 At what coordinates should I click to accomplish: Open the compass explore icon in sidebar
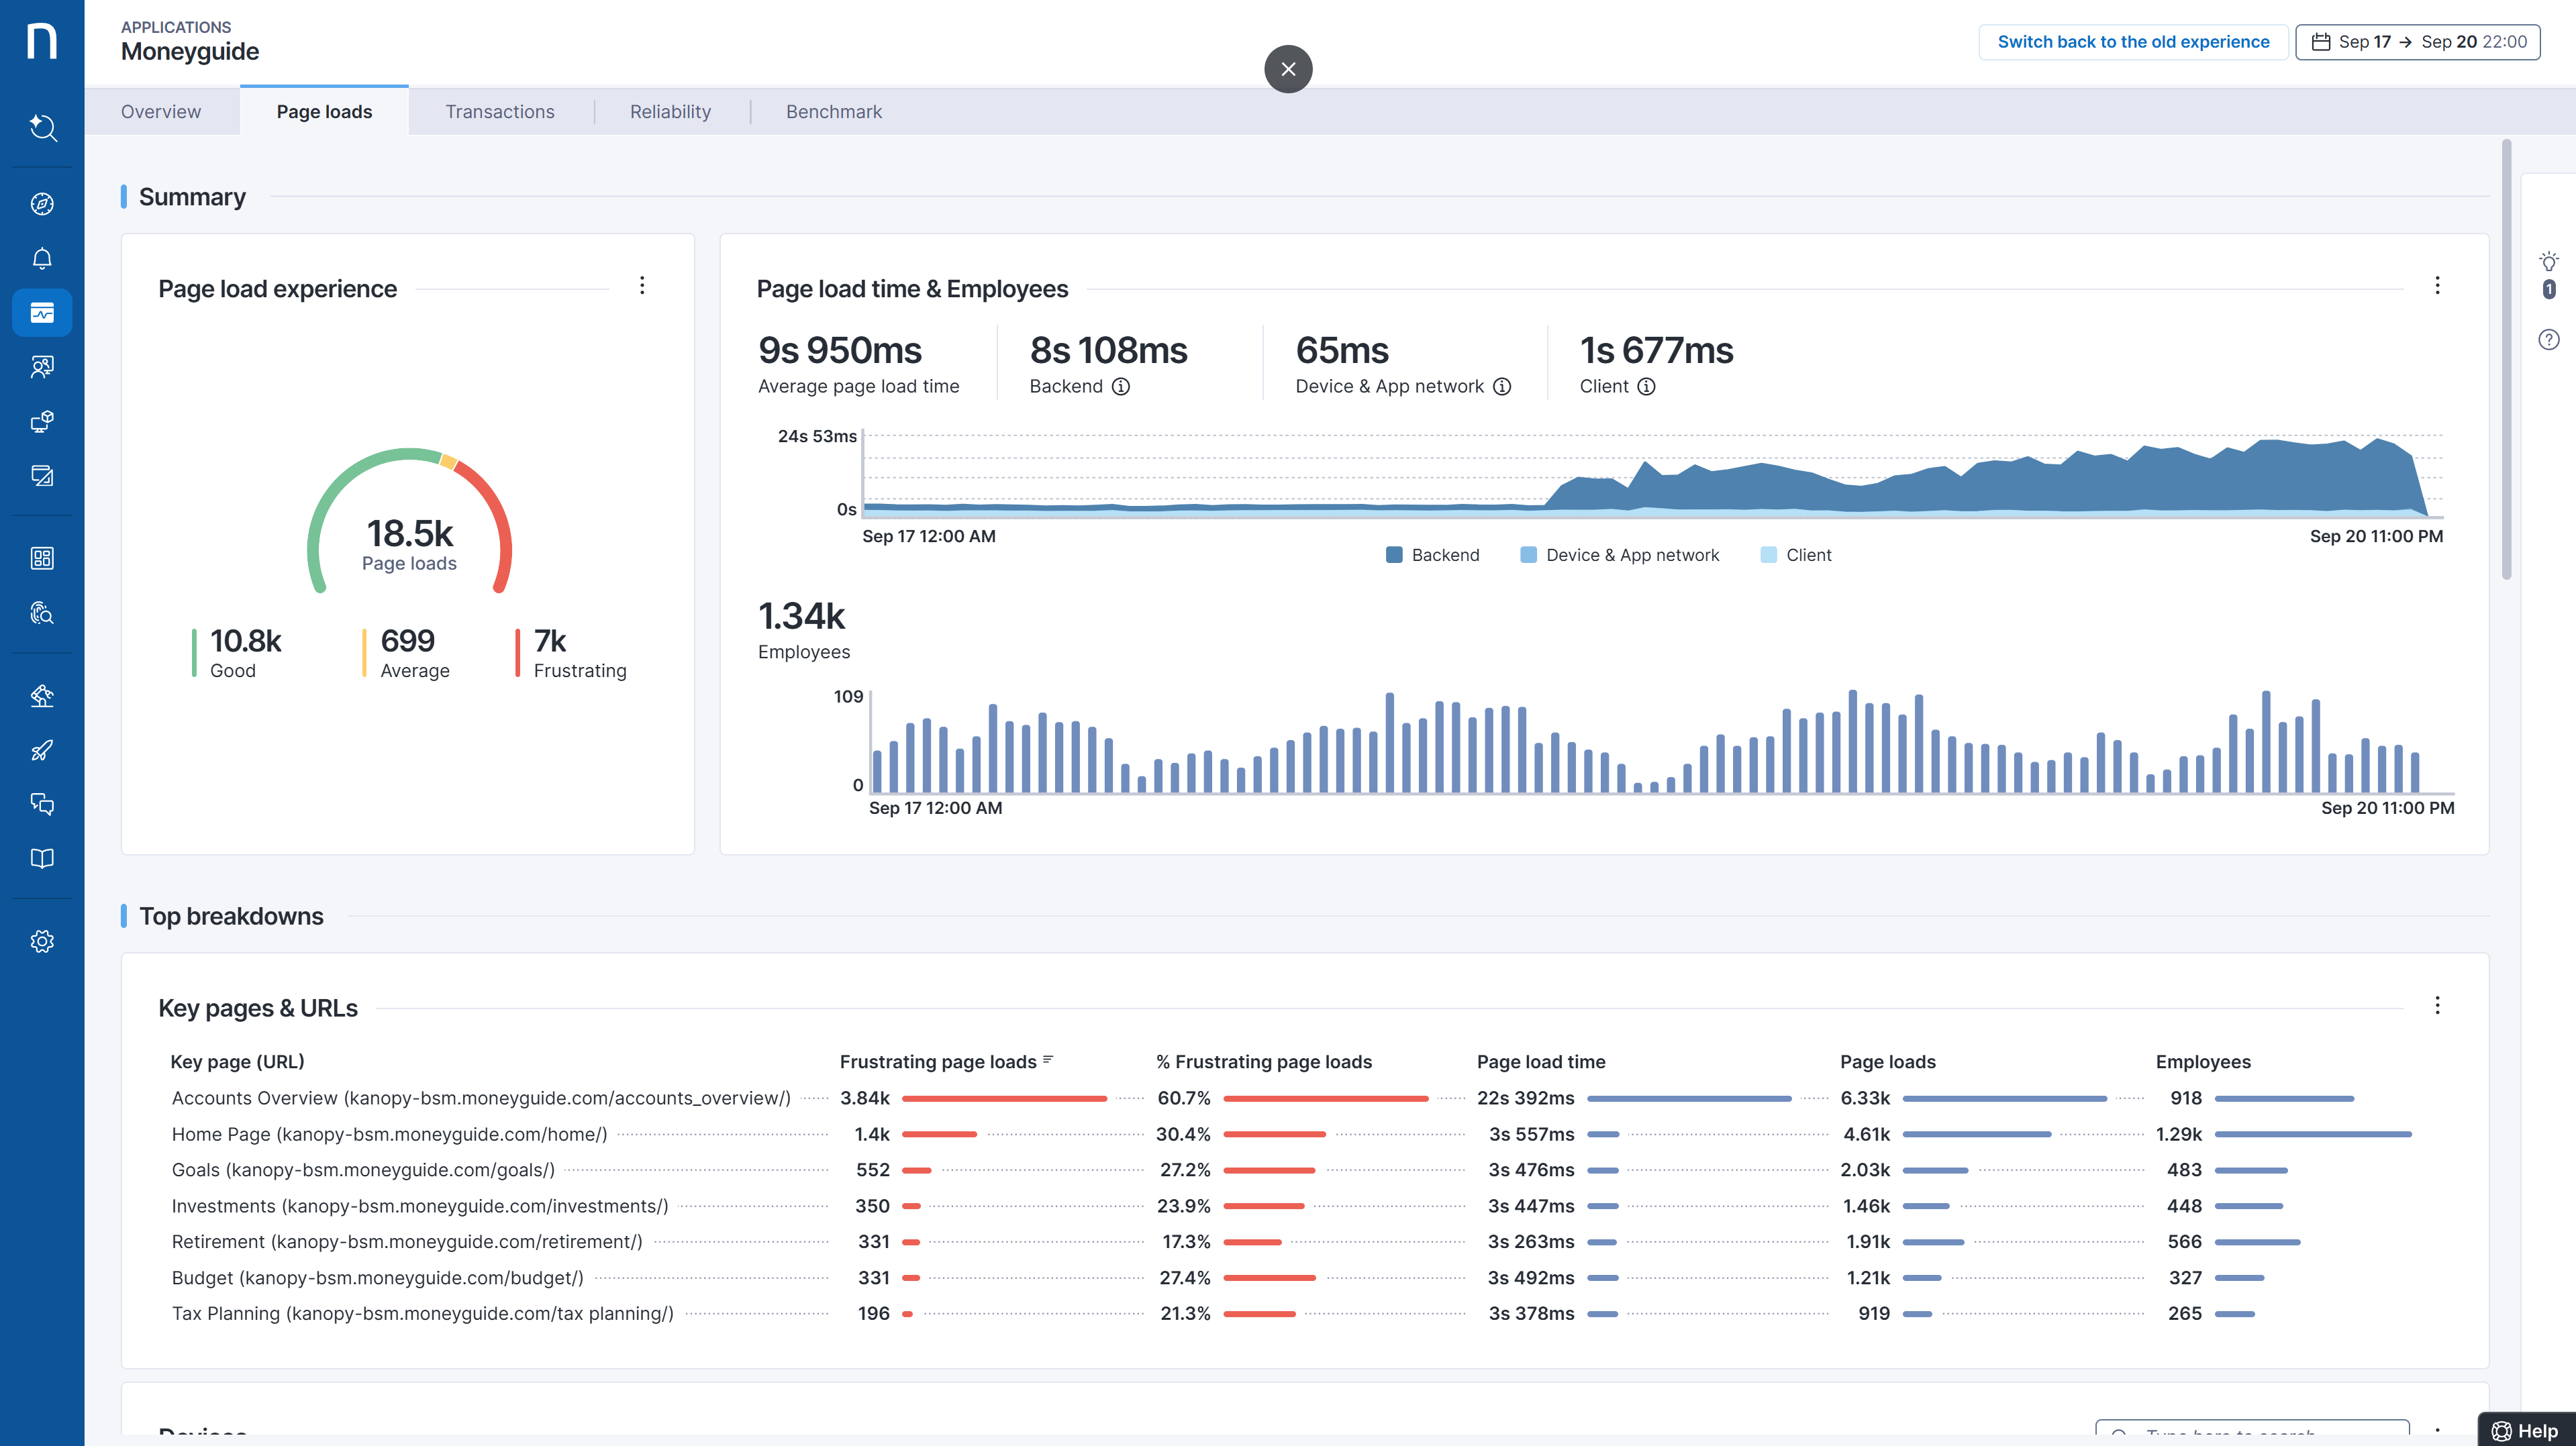[42, 204]
